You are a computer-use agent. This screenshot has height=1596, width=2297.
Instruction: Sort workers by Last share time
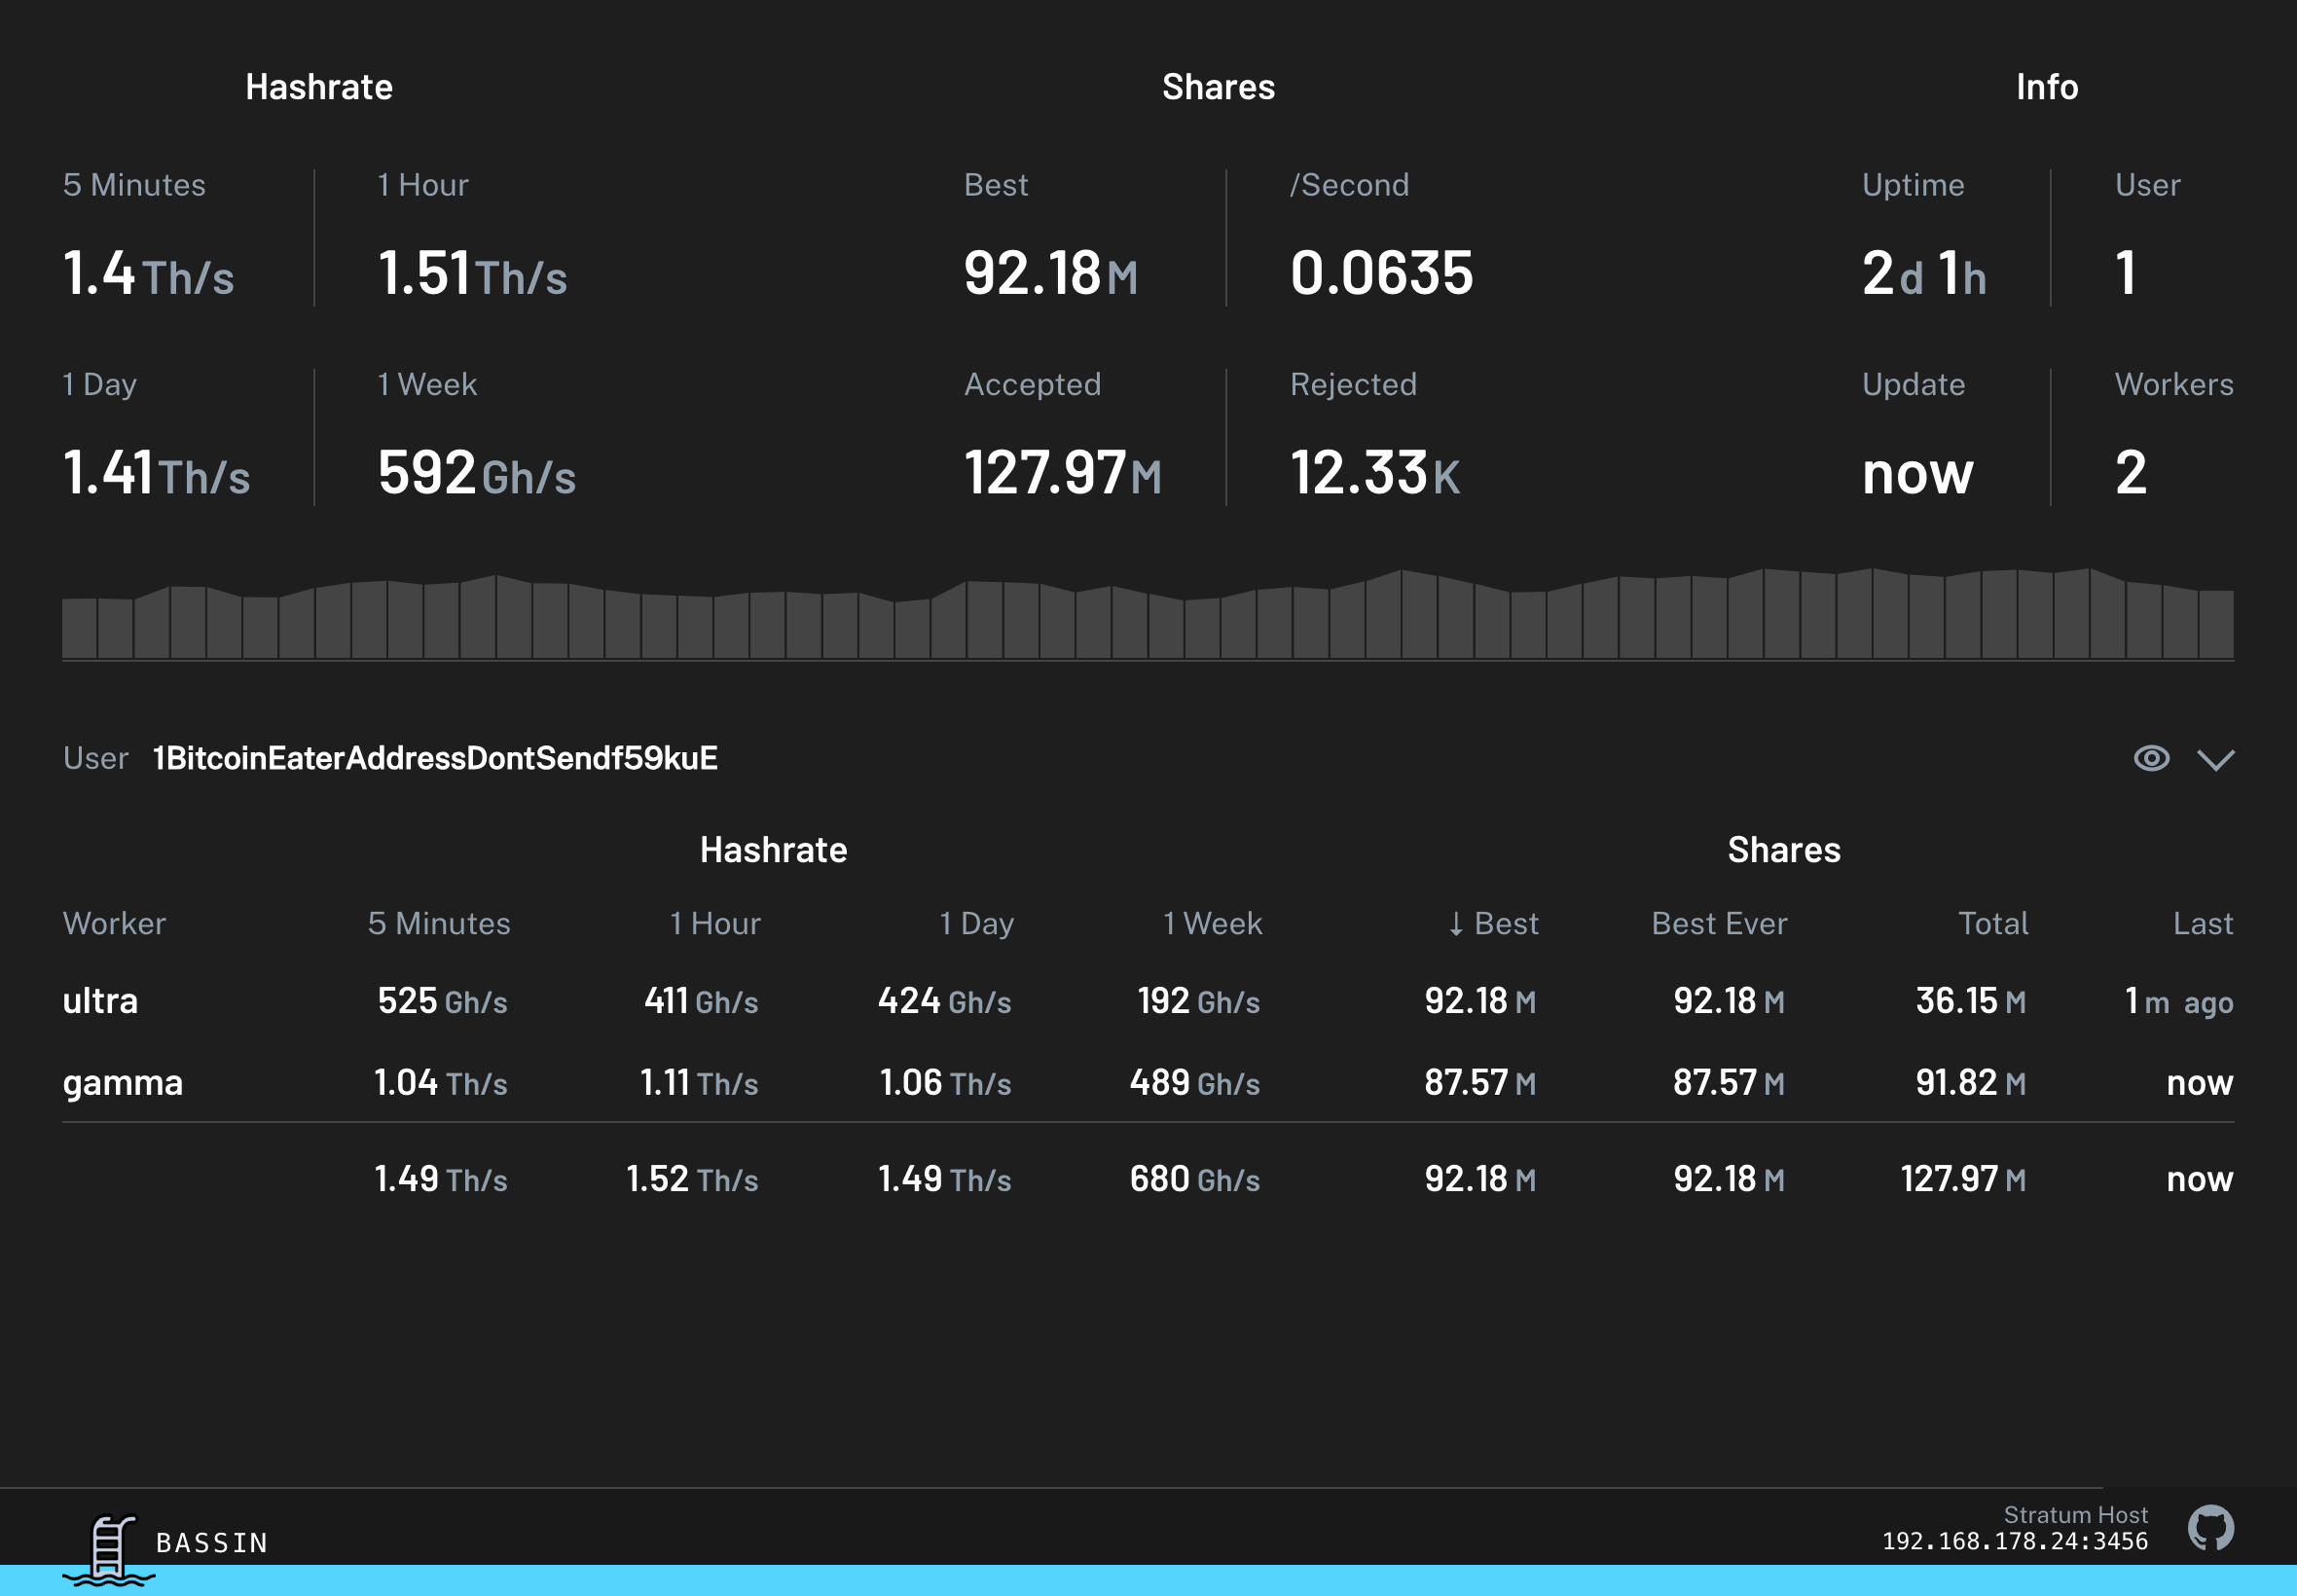tap(2202, 923)
